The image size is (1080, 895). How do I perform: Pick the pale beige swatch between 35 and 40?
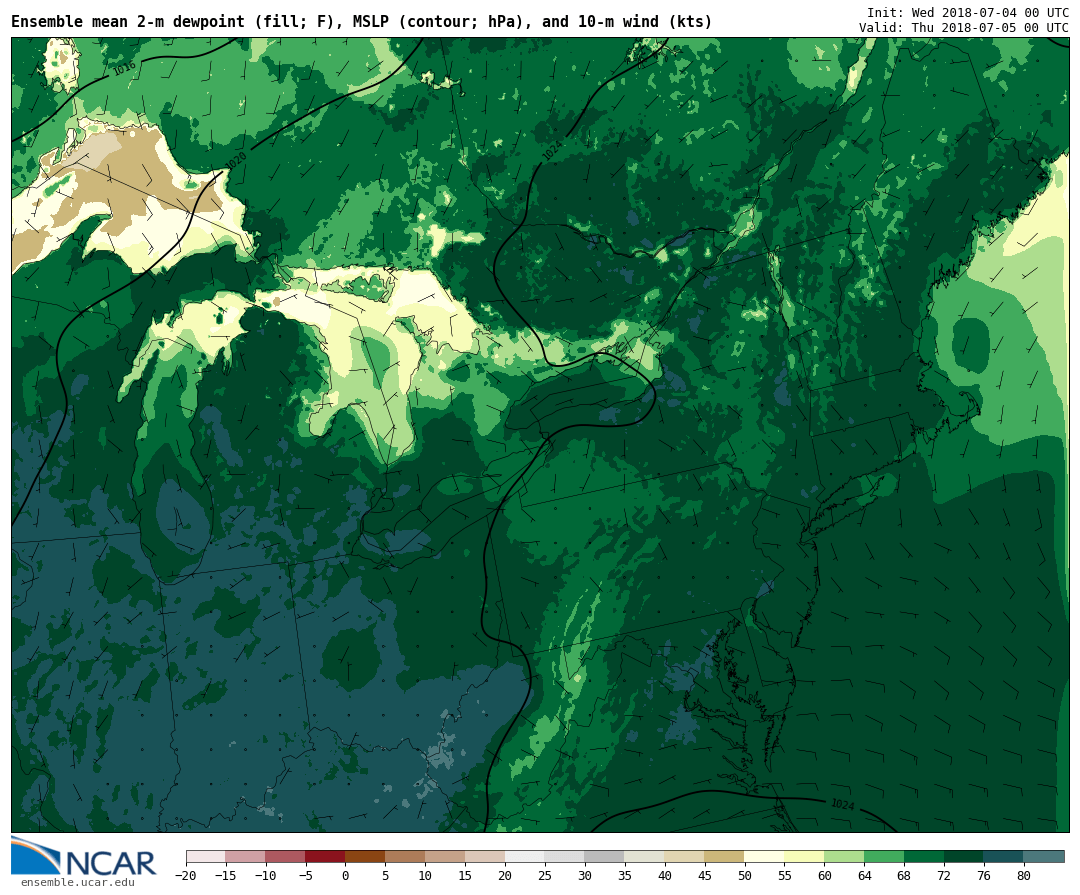point(645,856)
